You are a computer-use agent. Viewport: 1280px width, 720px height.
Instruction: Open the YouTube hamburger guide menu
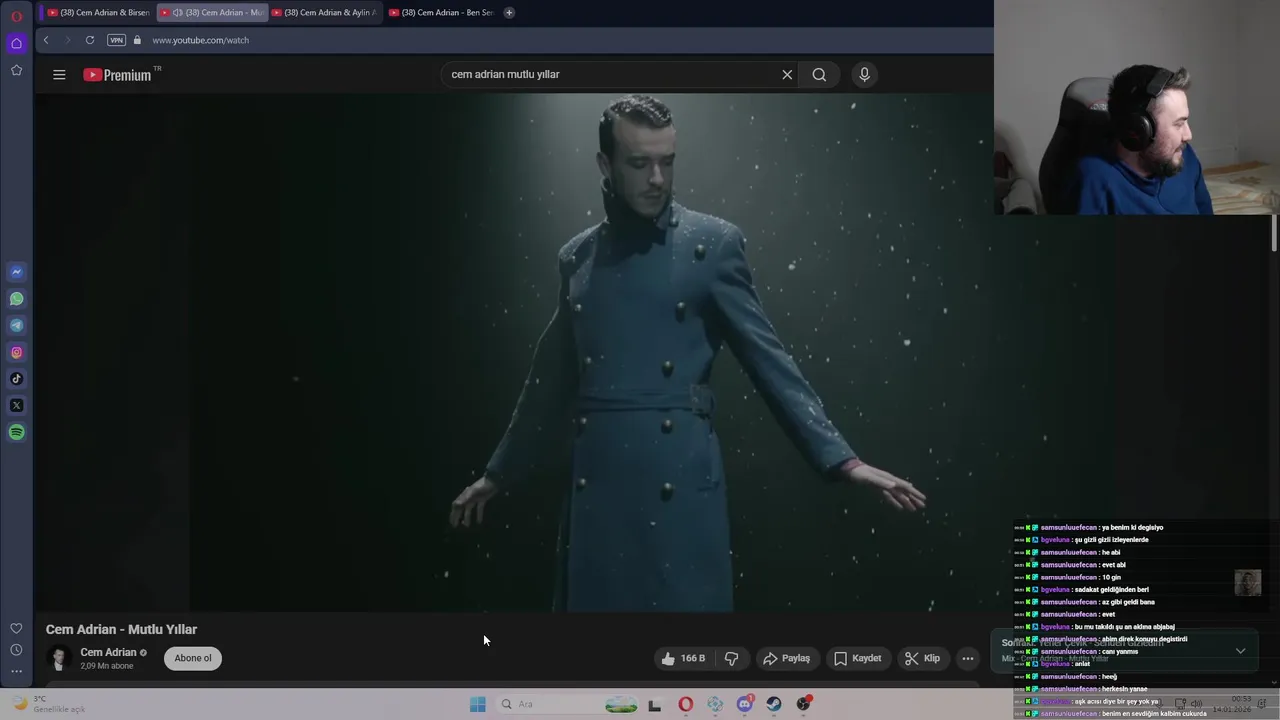tap(59, 74)
